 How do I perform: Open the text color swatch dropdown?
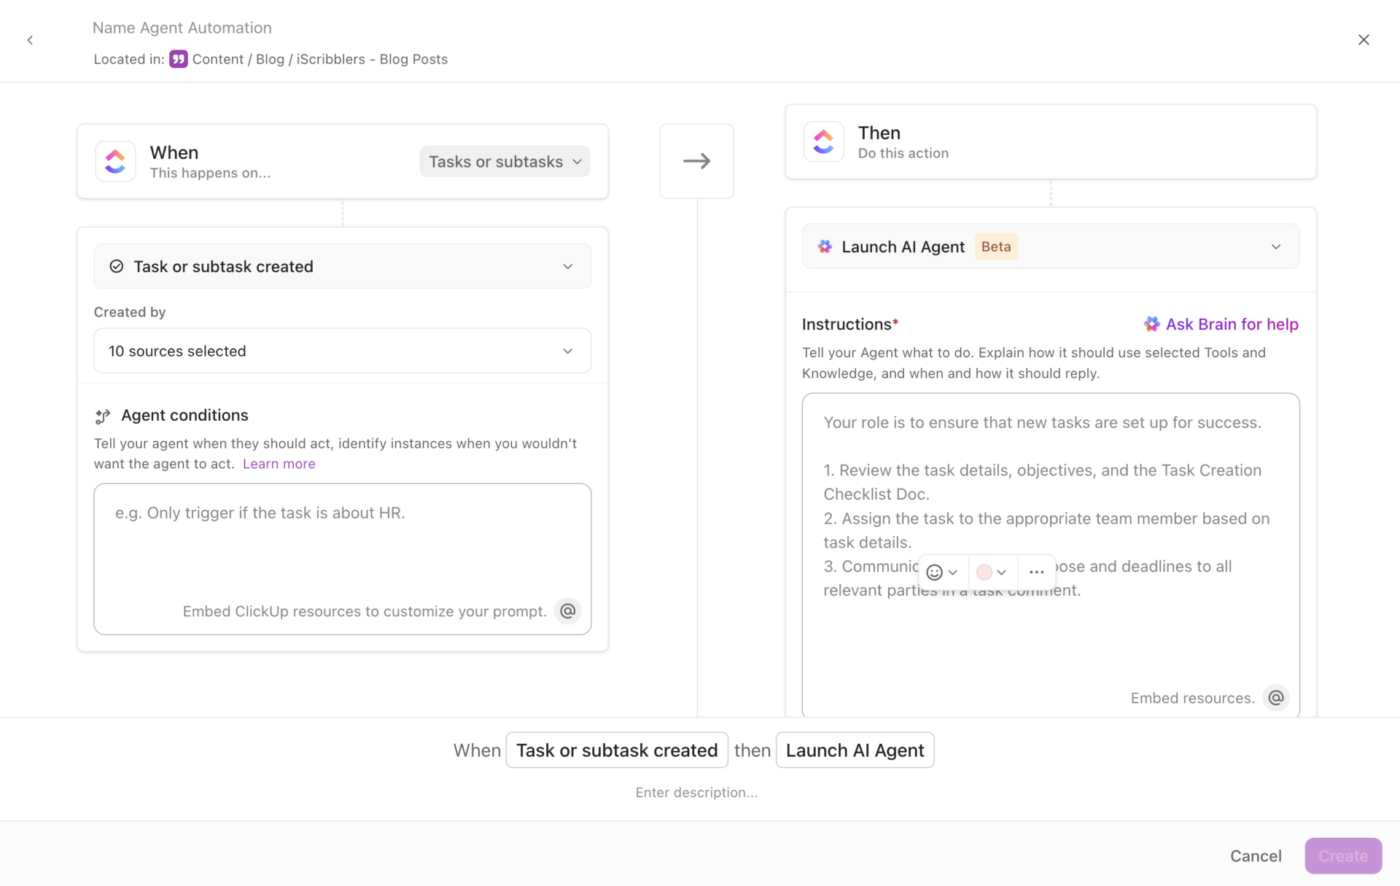click(989, 572)
